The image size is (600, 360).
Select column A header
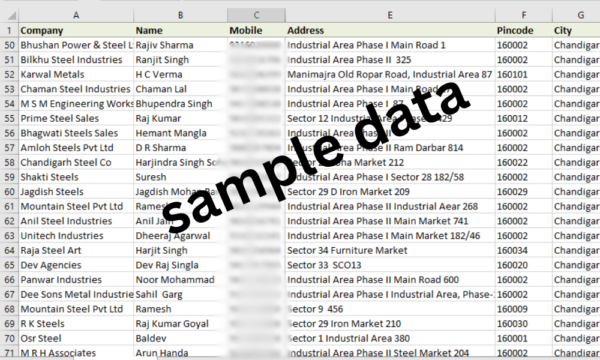(x=76, y=15)
